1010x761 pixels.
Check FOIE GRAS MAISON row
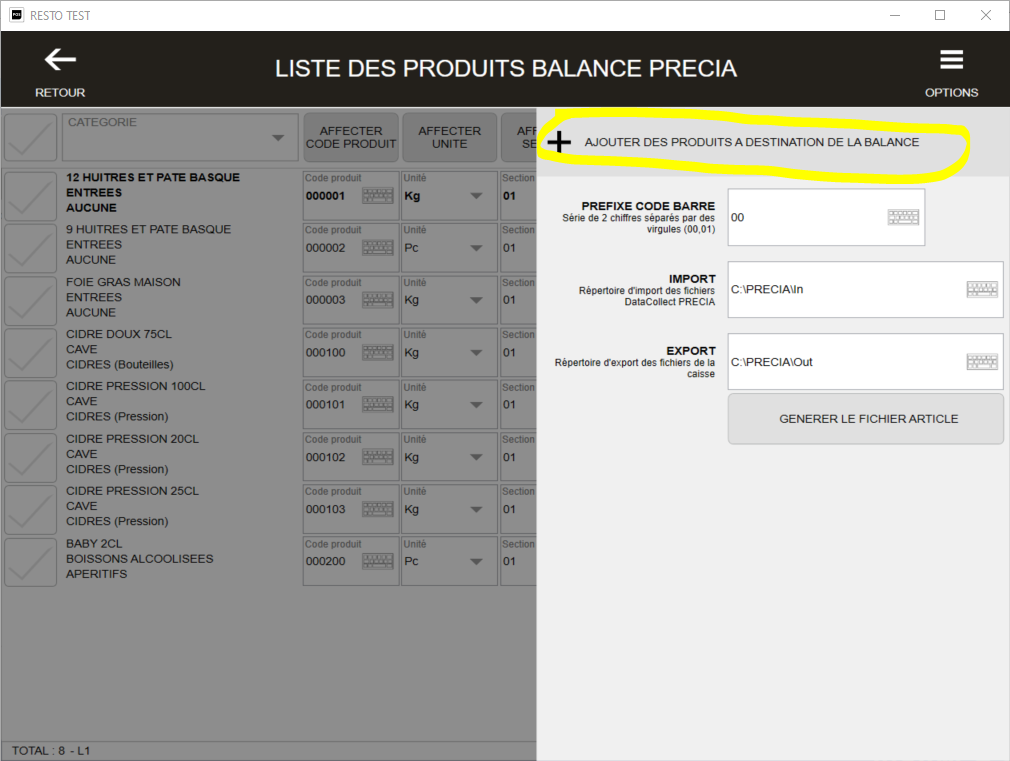(30, 300)
